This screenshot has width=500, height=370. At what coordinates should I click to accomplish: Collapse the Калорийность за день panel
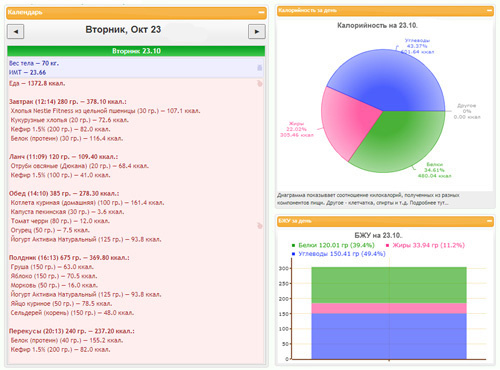489,10
